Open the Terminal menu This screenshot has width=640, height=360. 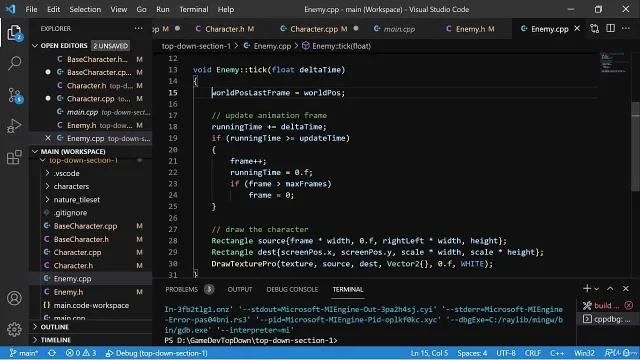(x=193, y=9)
